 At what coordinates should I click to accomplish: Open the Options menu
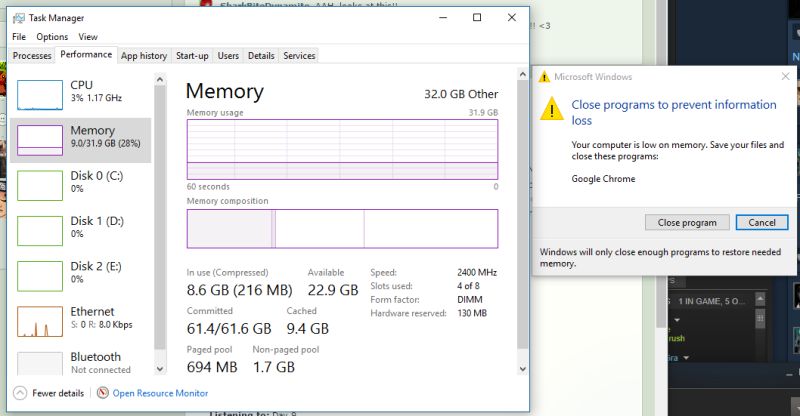coord(52,37)
